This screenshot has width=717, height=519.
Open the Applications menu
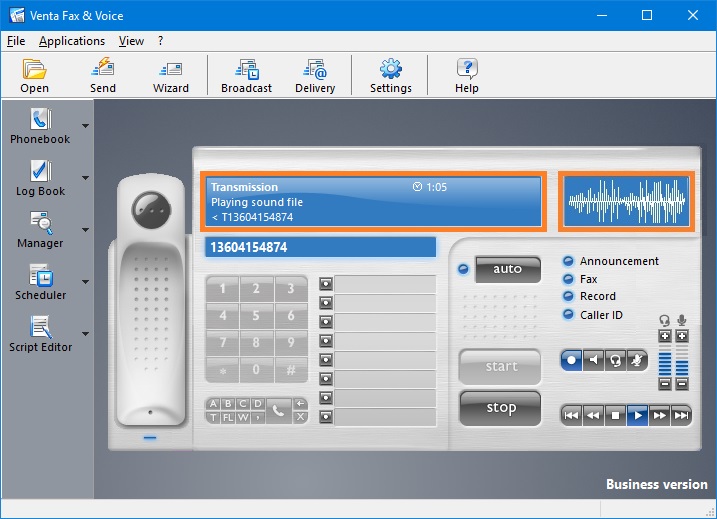(x=72, y=41)
